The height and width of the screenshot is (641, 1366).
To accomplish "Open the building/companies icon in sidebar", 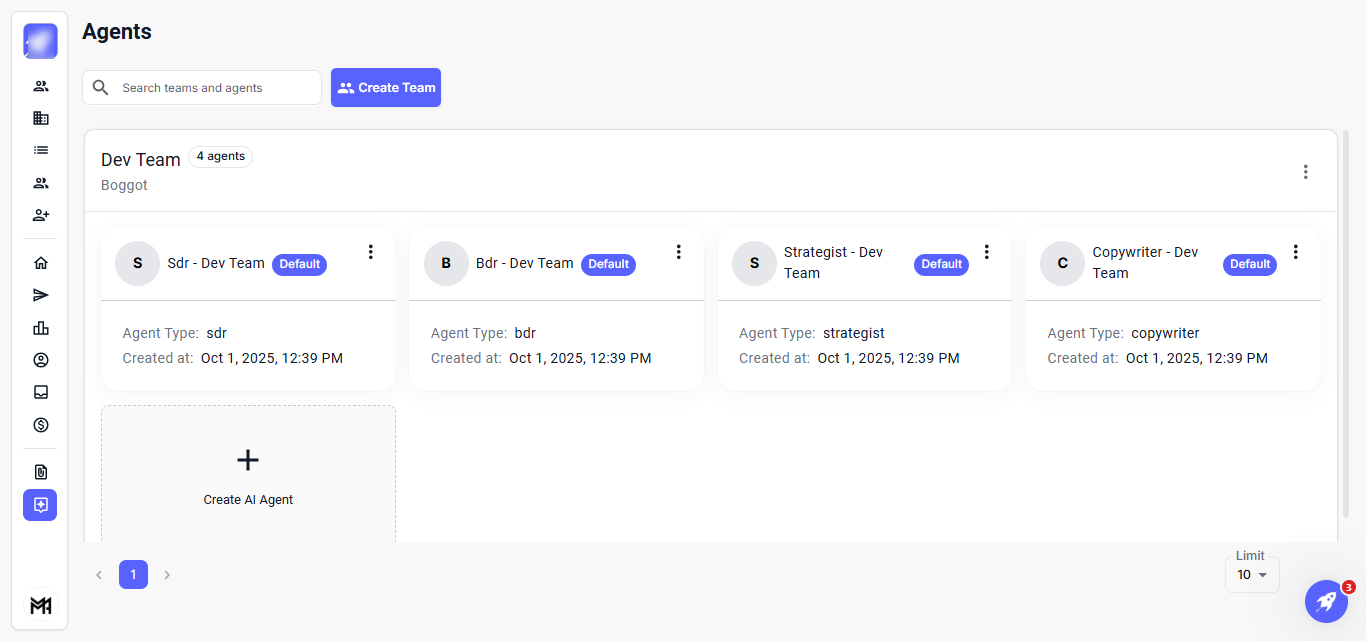I will 41,118.
